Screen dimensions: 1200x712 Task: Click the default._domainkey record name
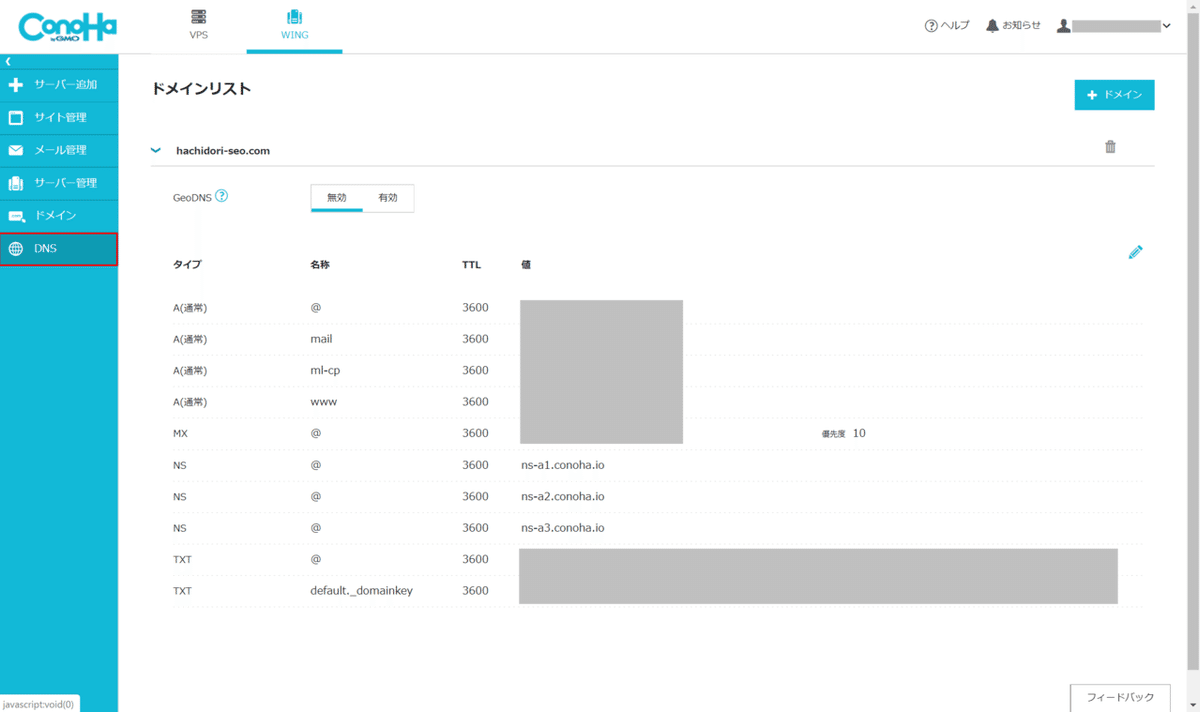point(361,591)
